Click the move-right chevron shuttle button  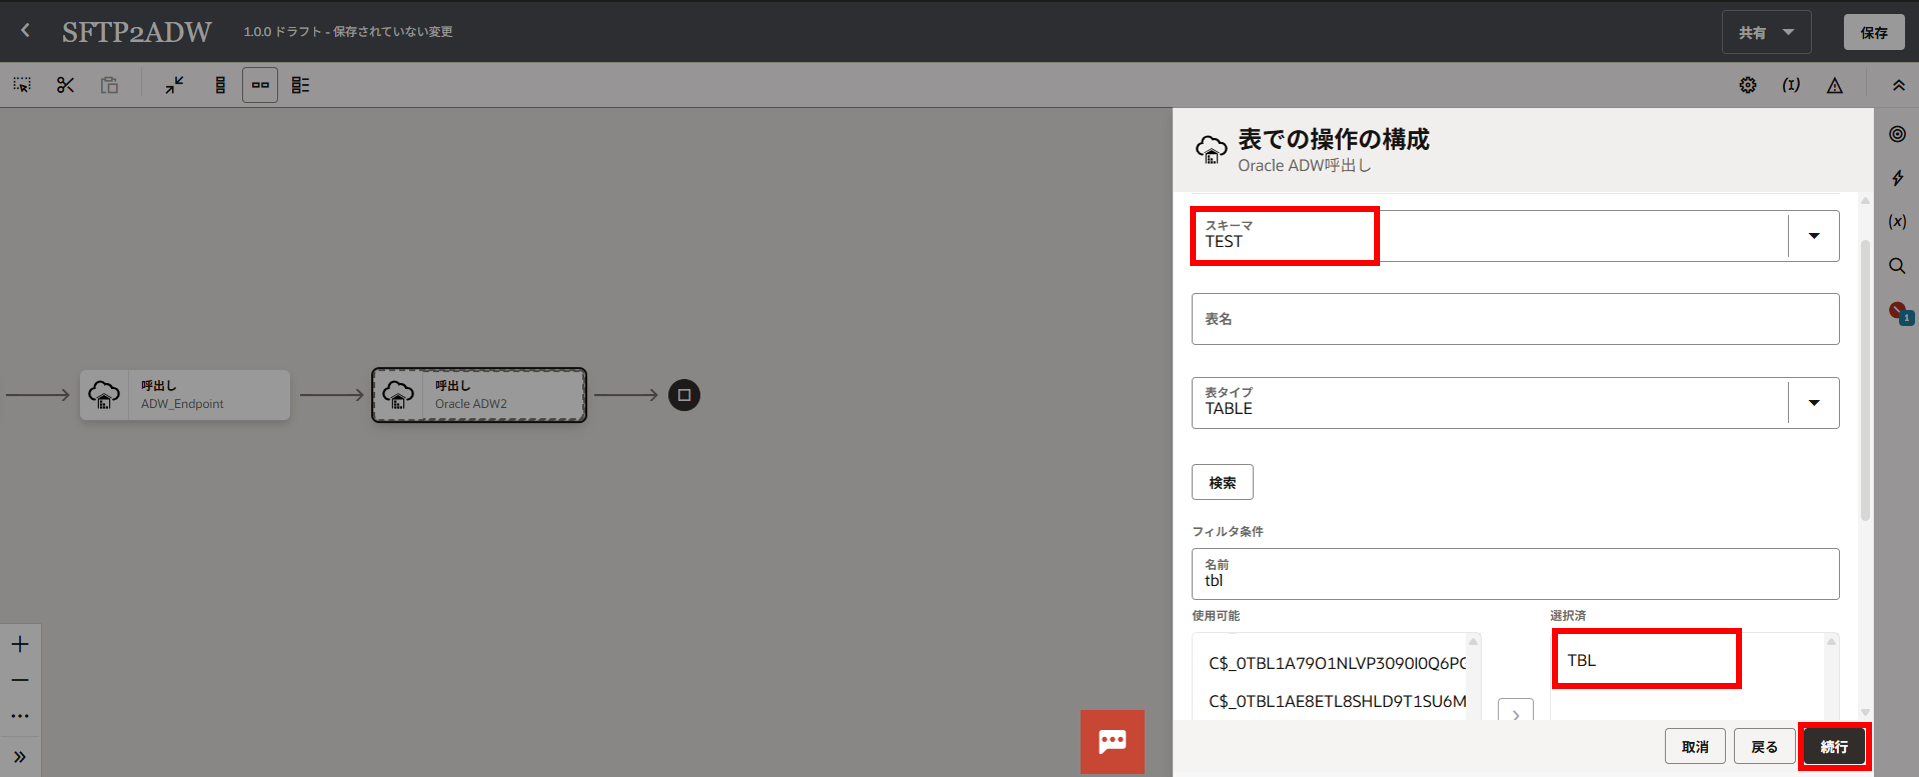tap(1516, 712)
